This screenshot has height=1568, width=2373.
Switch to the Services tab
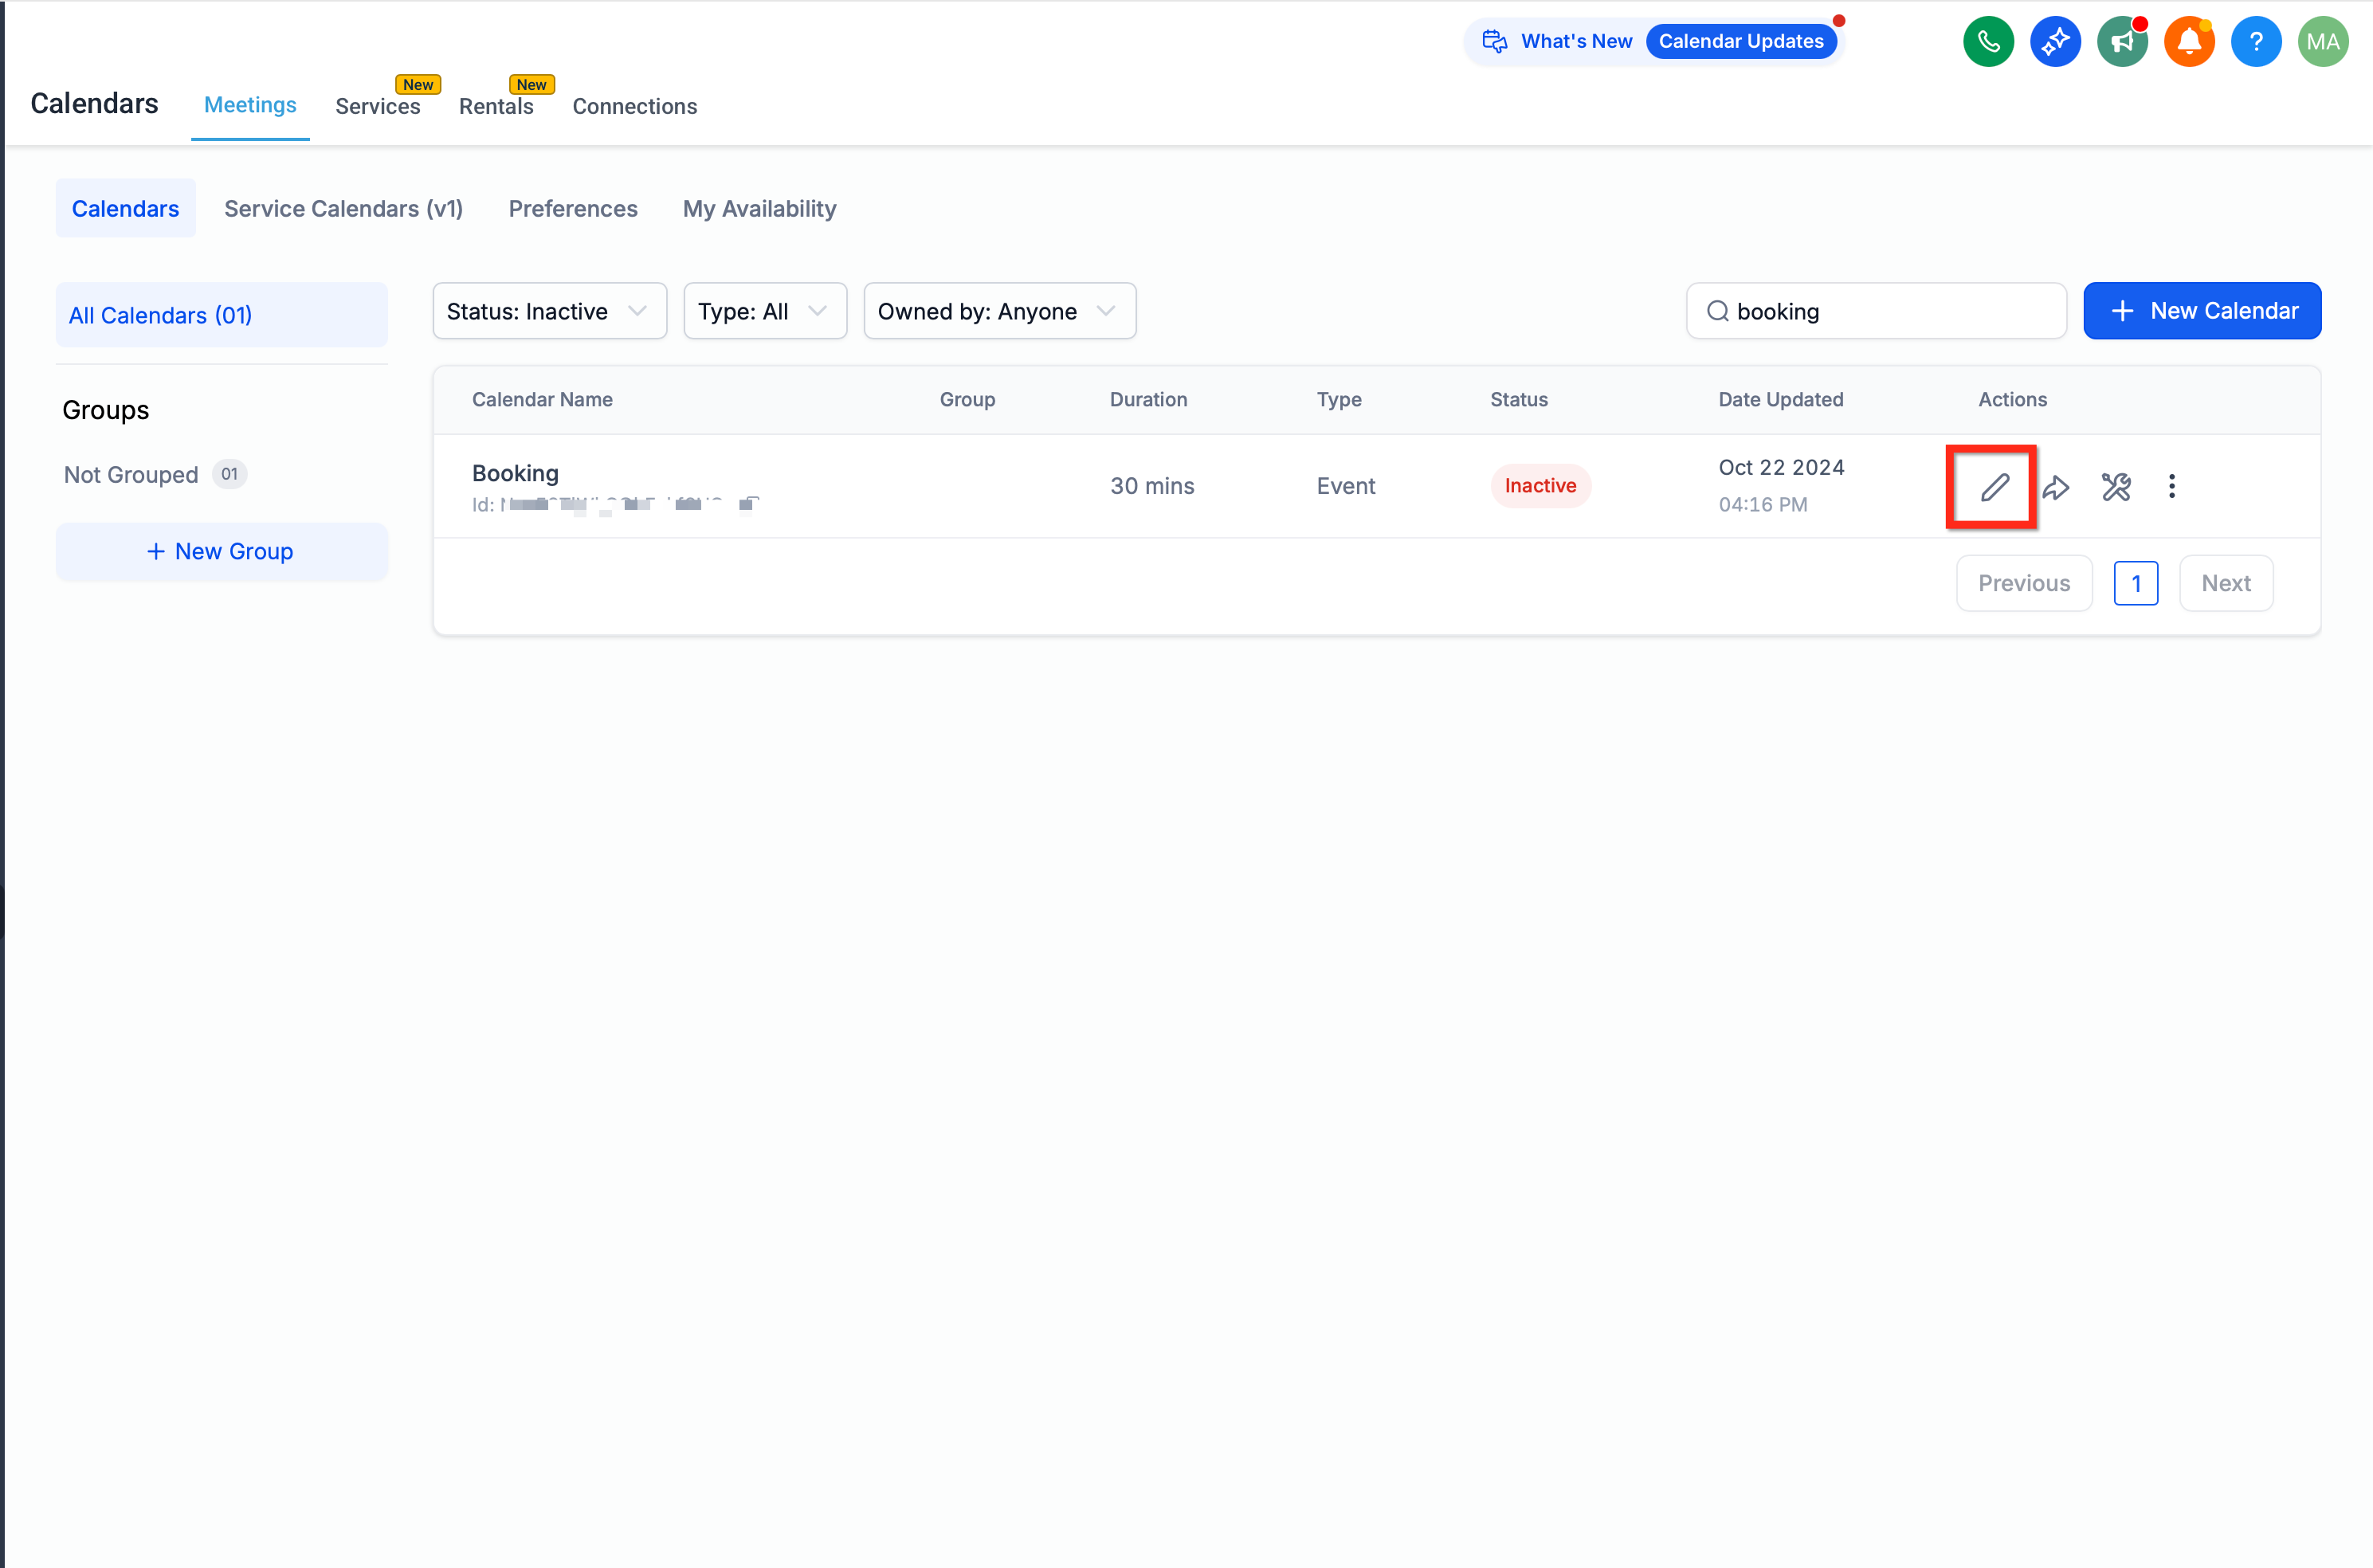pyautogui.click(x=377, y=106)
